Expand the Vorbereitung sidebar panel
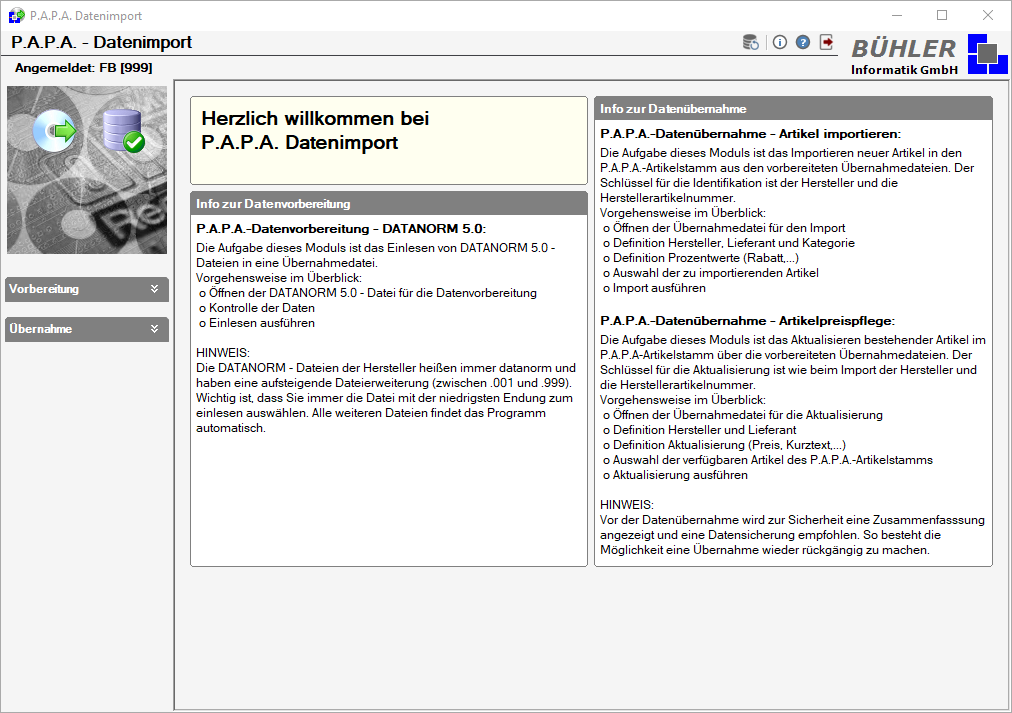Image resolution: width=1012 pixels, height=713 pixels. click(x=86, y=289)
